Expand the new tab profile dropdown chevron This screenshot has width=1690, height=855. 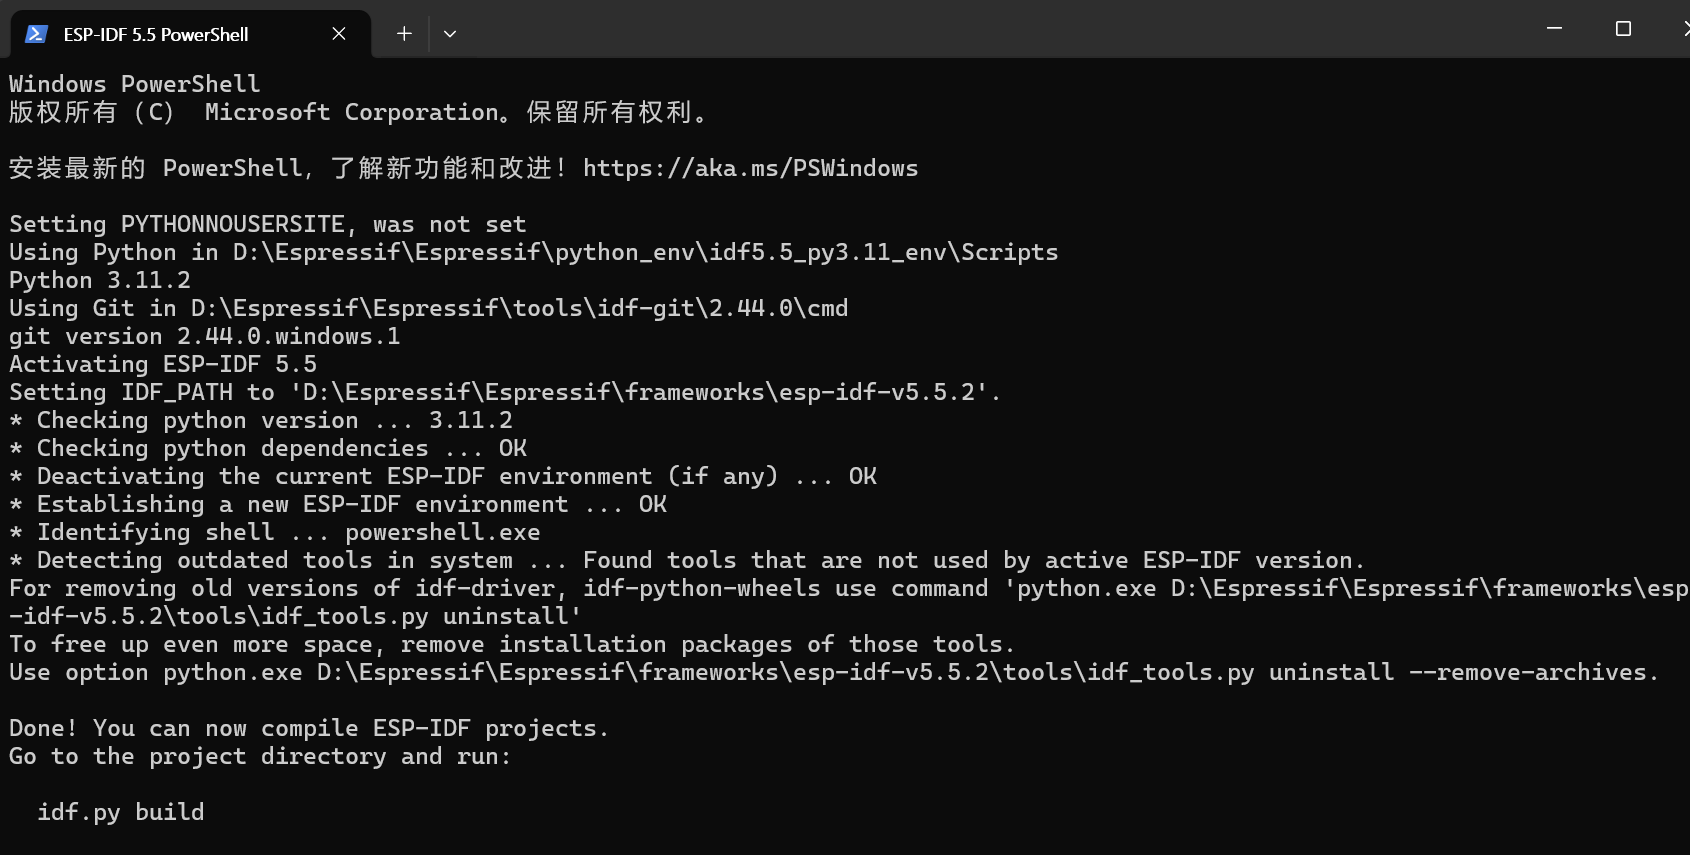click(450, 34)
